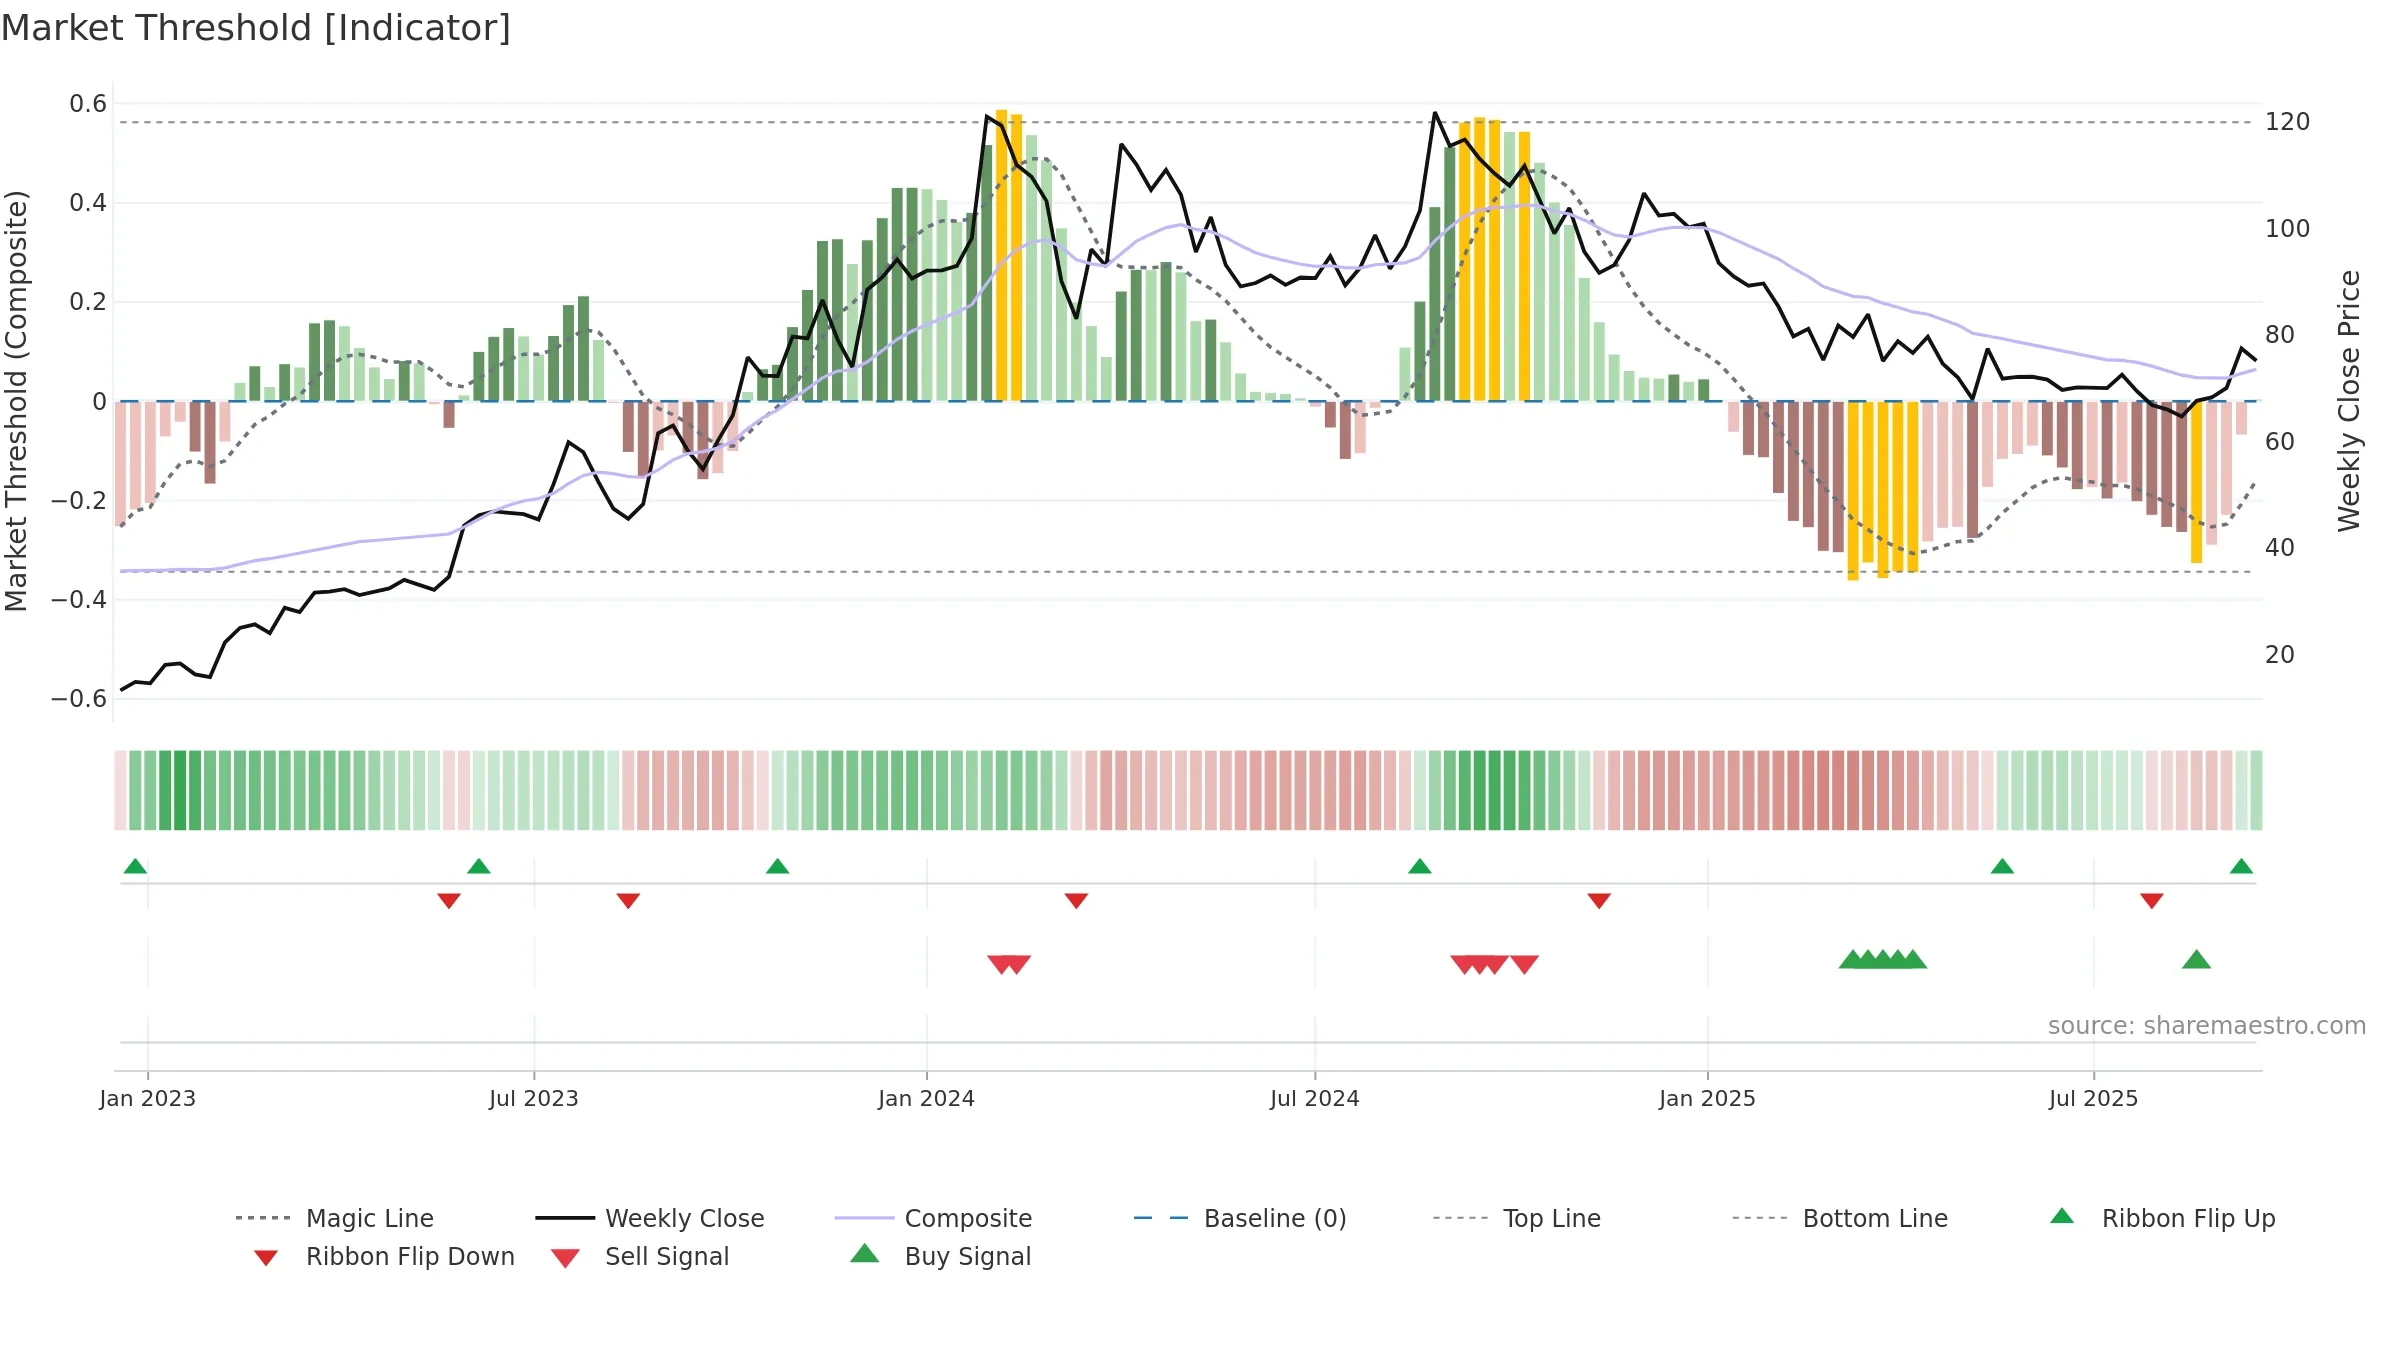2400x1350 pixels.
Task: Click the ribbon flip up marker in late 2023
Action: tap(777, 866)
